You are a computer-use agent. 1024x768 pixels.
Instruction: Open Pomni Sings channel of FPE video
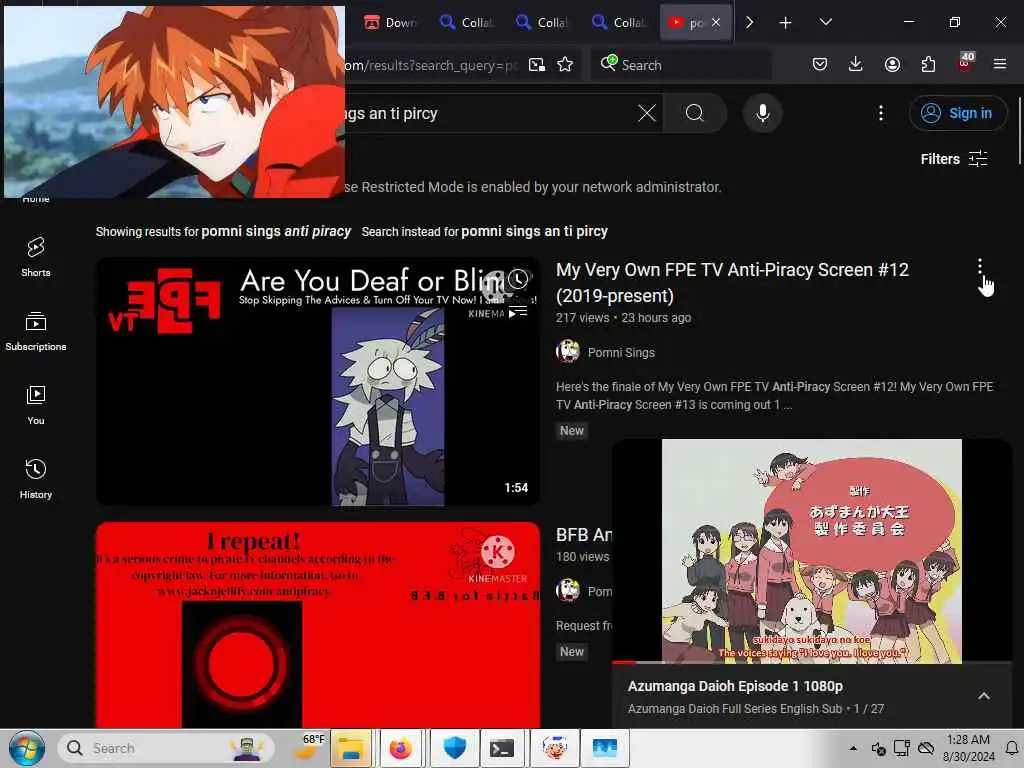pos(621,353)
